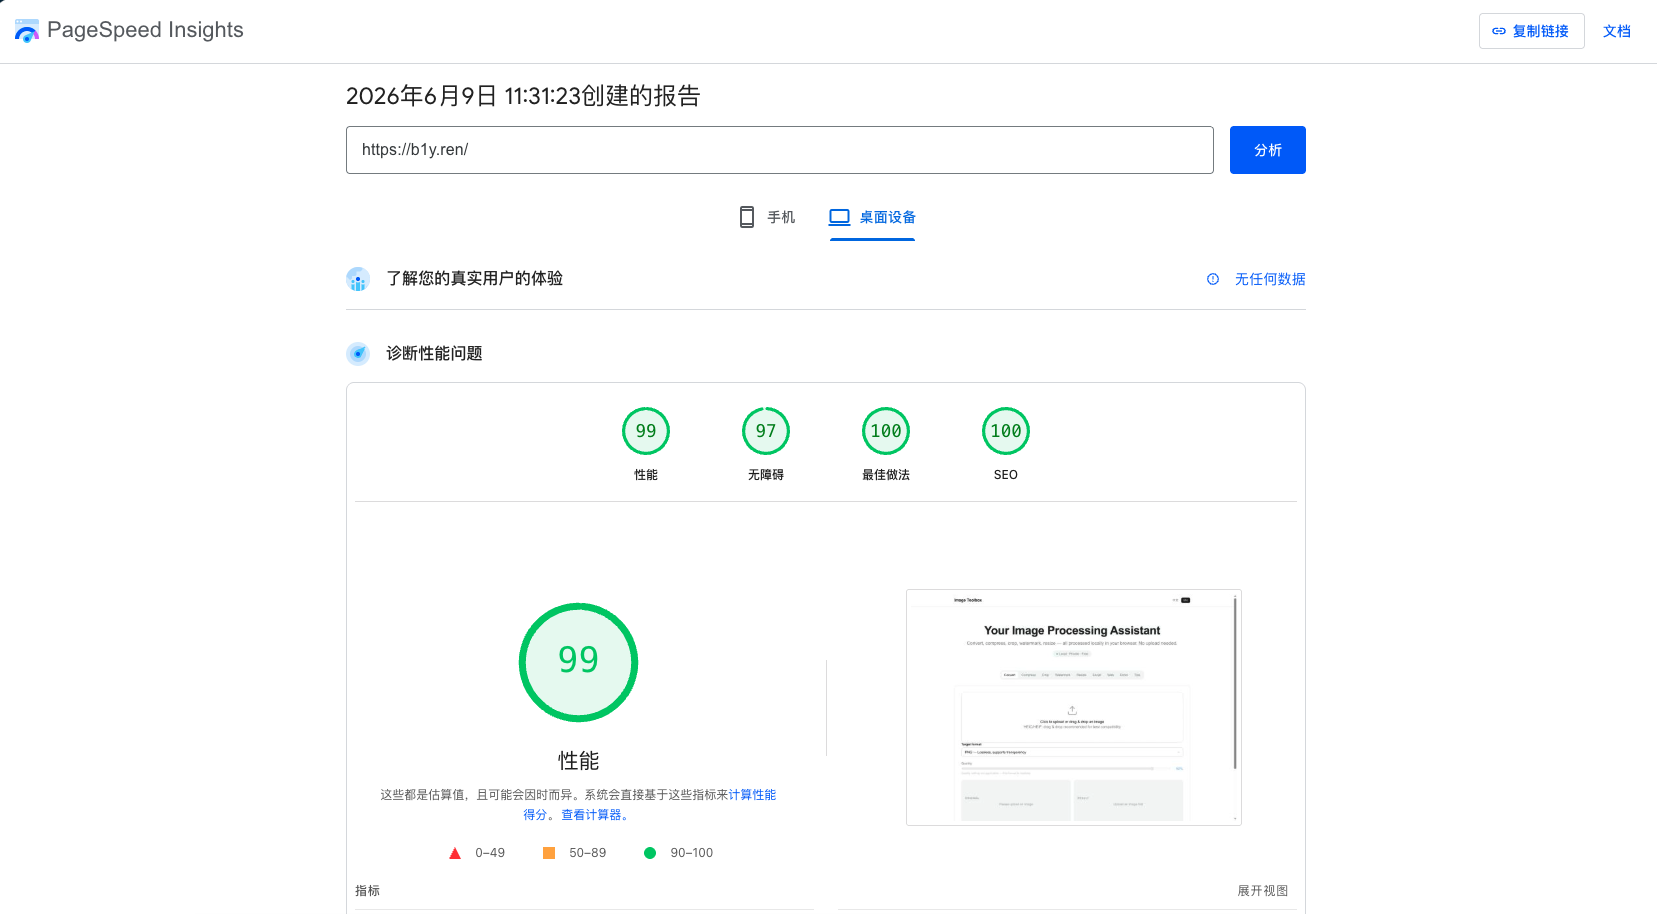Click the diagnose performance section icon
The width and height of the screenshot is (1657, 914).
pyautogui.click(x=358, y=354)
